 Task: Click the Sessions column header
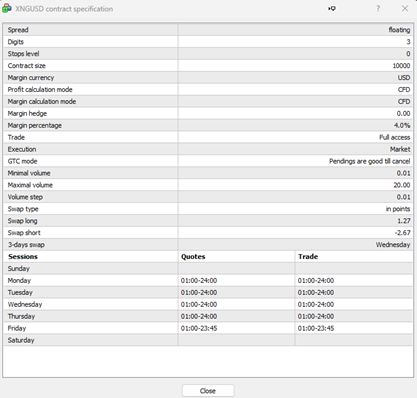[x=23, y=257]
